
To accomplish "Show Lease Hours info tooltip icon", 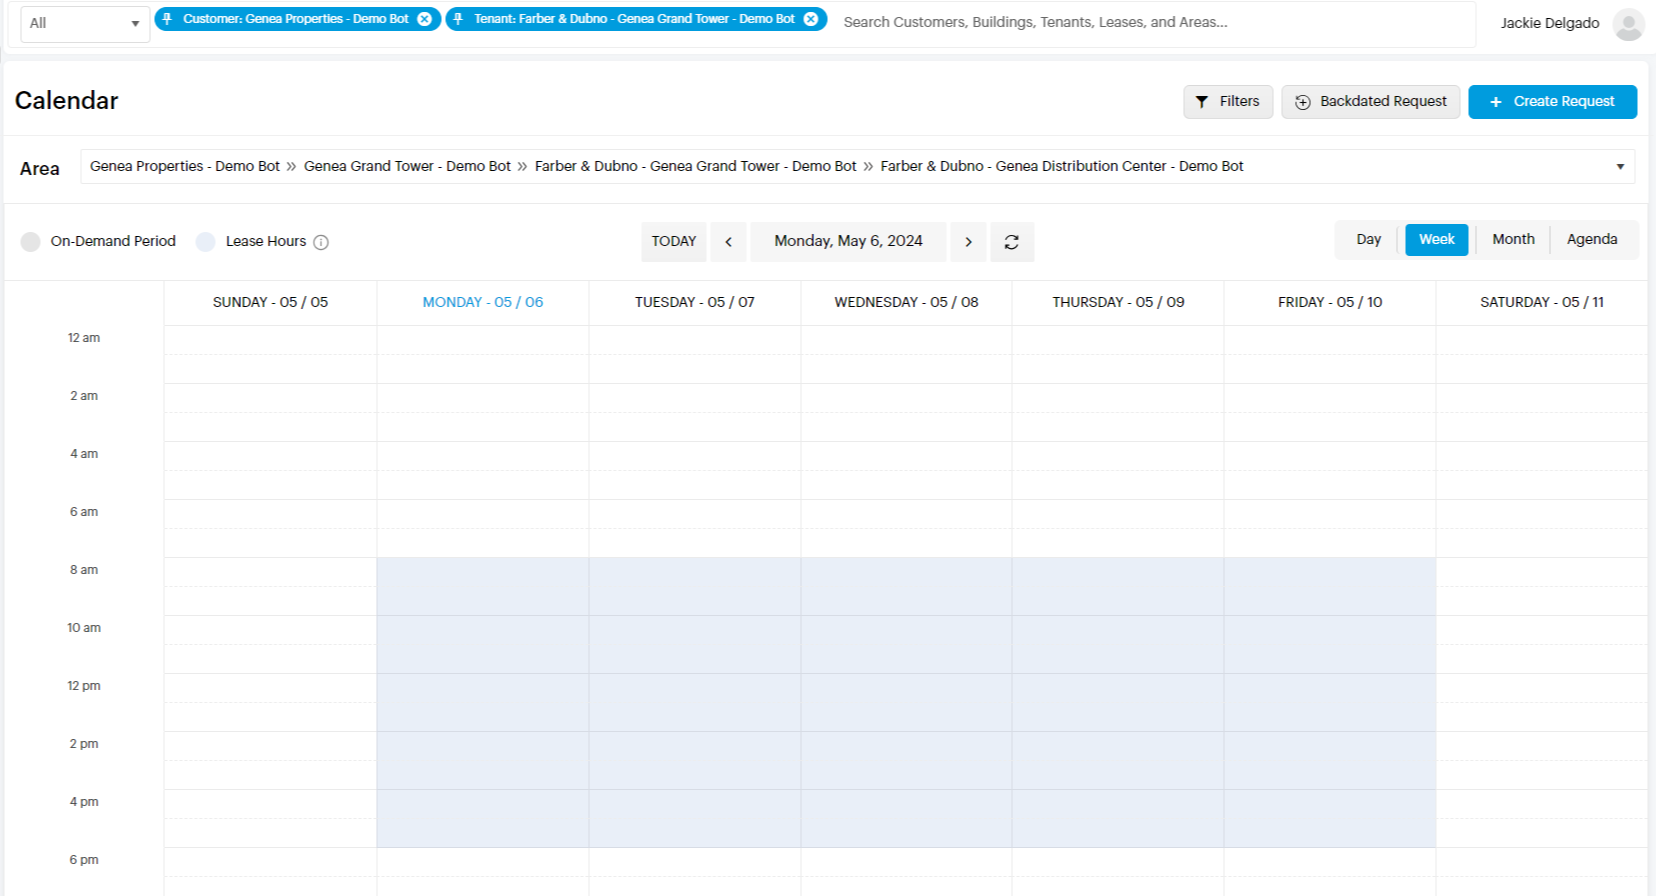I will [321, 242].
